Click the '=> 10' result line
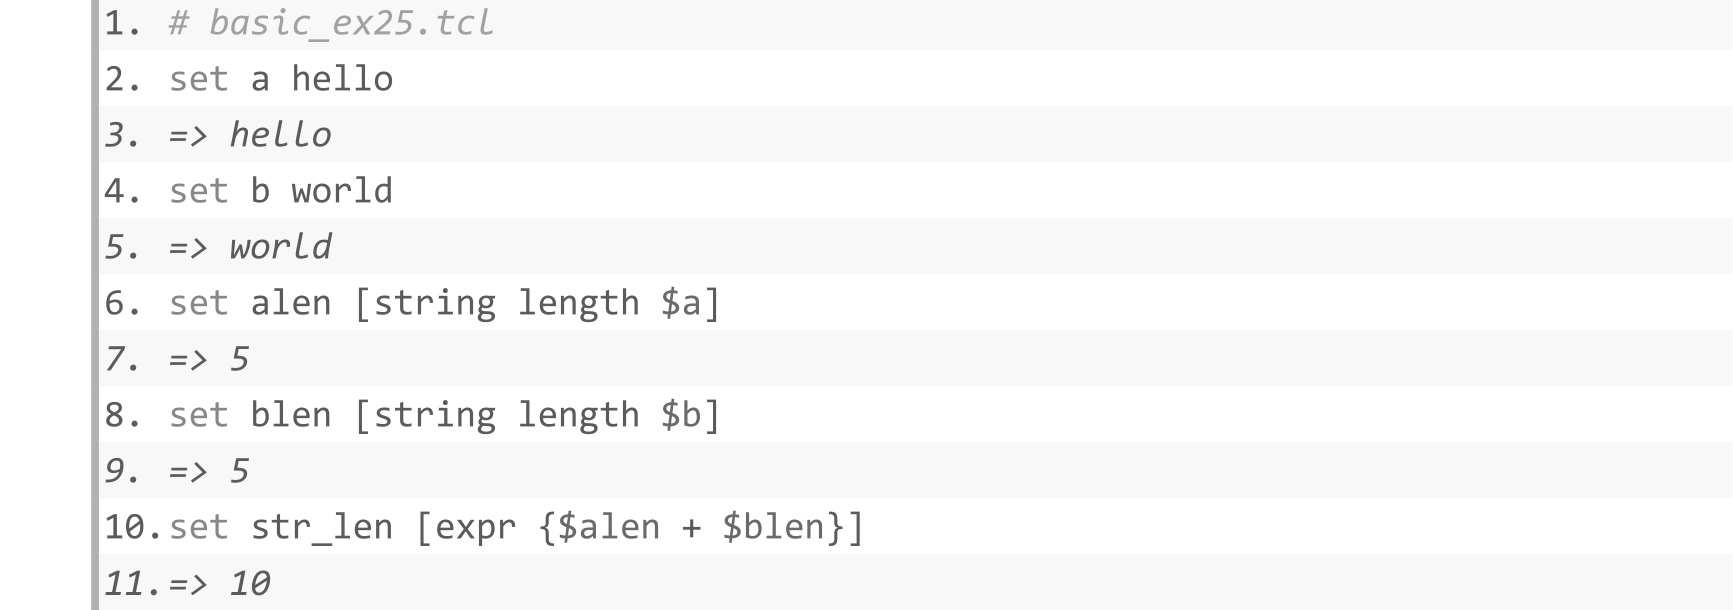 [219, 583]
